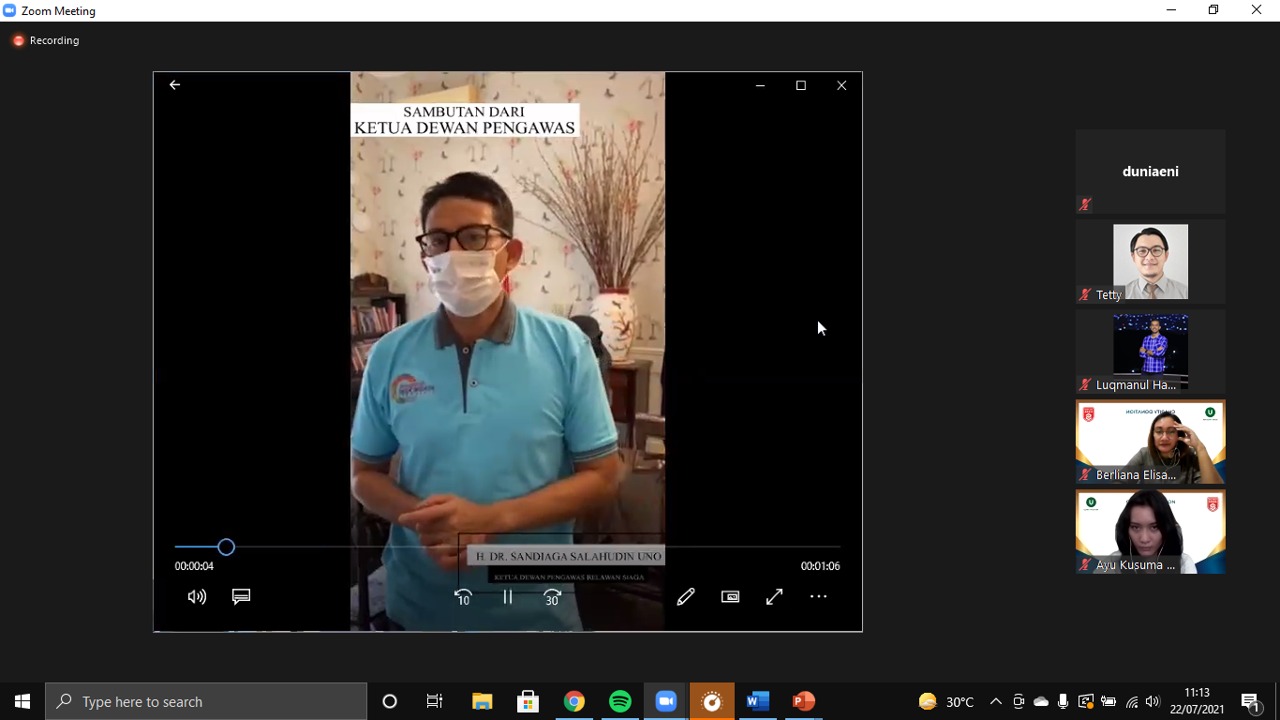Open PowerPoint from the taskbar
This screenshot has width=1280, height=720.
pos(803,701)
